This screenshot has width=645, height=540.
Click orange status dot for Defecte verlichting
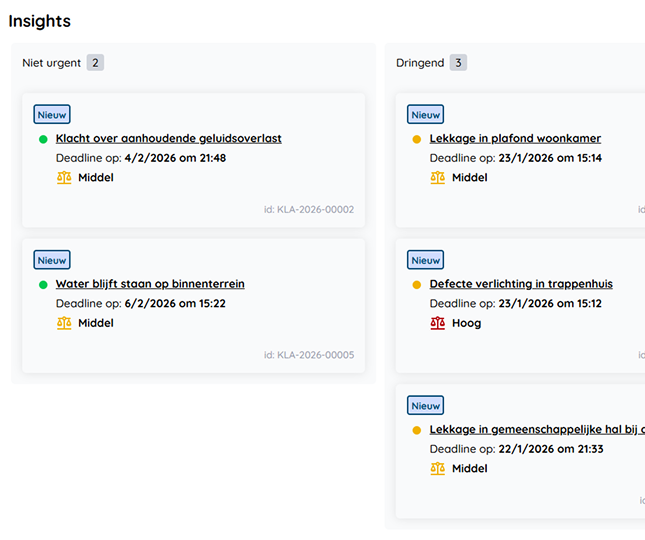pyautogui.click(x=417, y=284)
